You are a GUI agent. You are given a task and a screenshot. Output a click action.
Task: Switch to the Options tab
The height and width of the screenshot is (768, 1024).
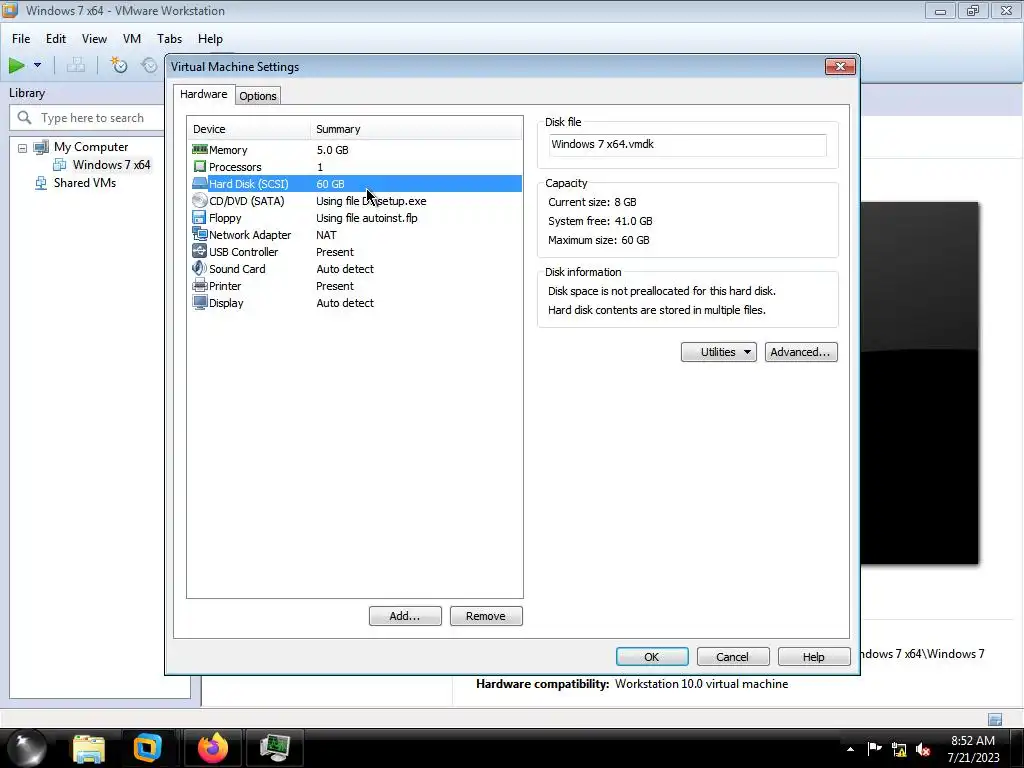point(258,96)
